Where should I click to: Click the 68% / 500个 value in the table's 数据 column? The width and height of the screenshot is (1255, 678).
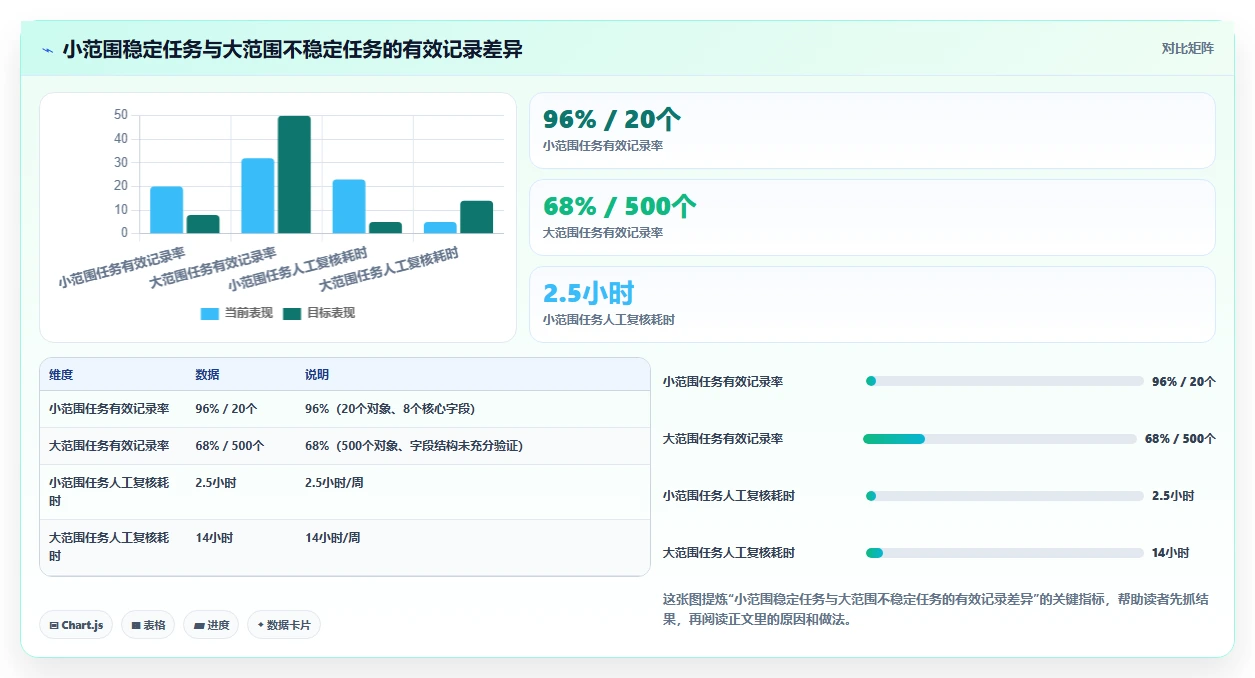point(230,446)
